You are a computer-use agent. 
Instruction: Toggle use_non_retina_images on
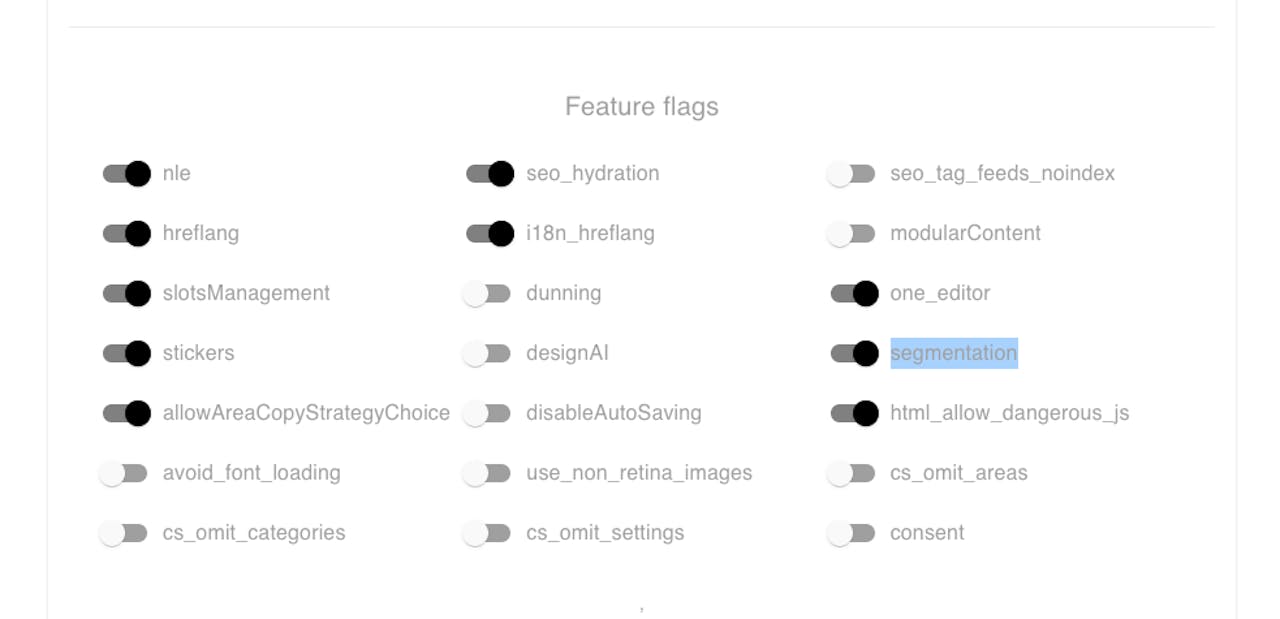(x=488, y=474)
